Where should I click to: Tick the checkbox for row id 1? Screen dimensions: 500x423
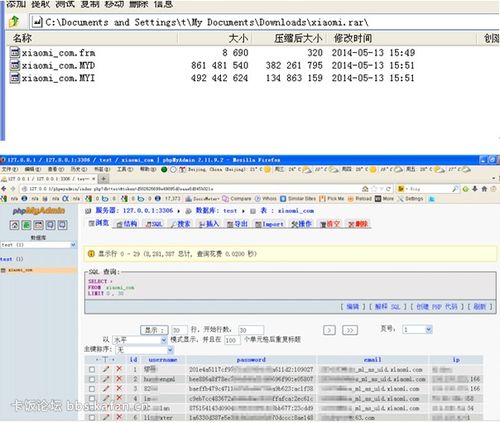[92, 369]
